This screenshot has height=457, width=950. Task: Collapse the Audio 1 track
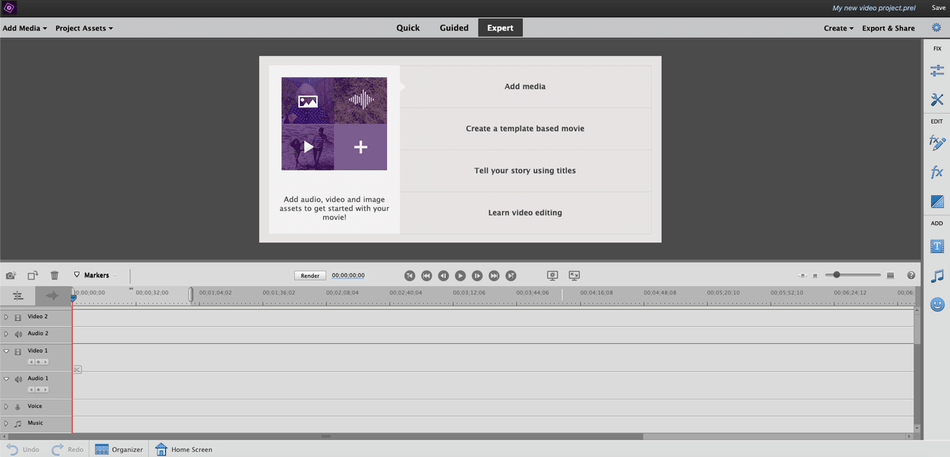6,379
